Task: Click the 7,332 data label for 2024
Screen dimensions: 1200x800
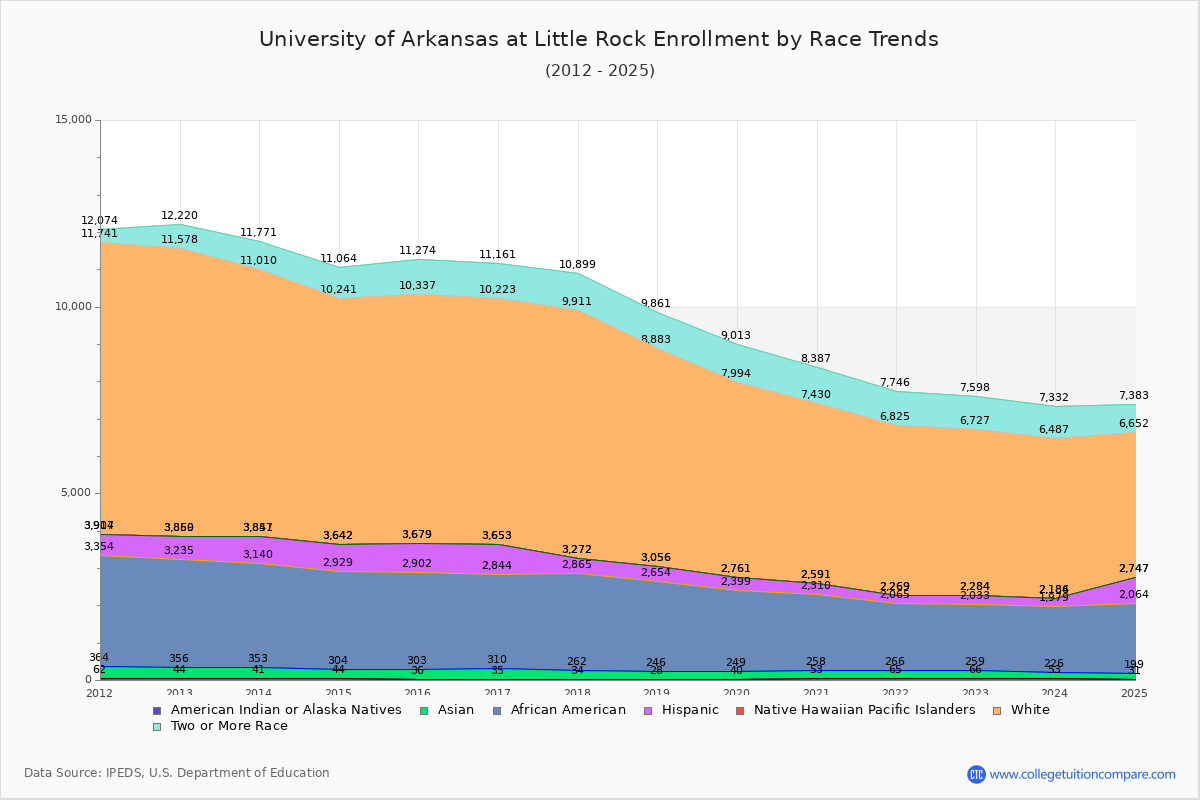Action: [x=1054, y=398]
